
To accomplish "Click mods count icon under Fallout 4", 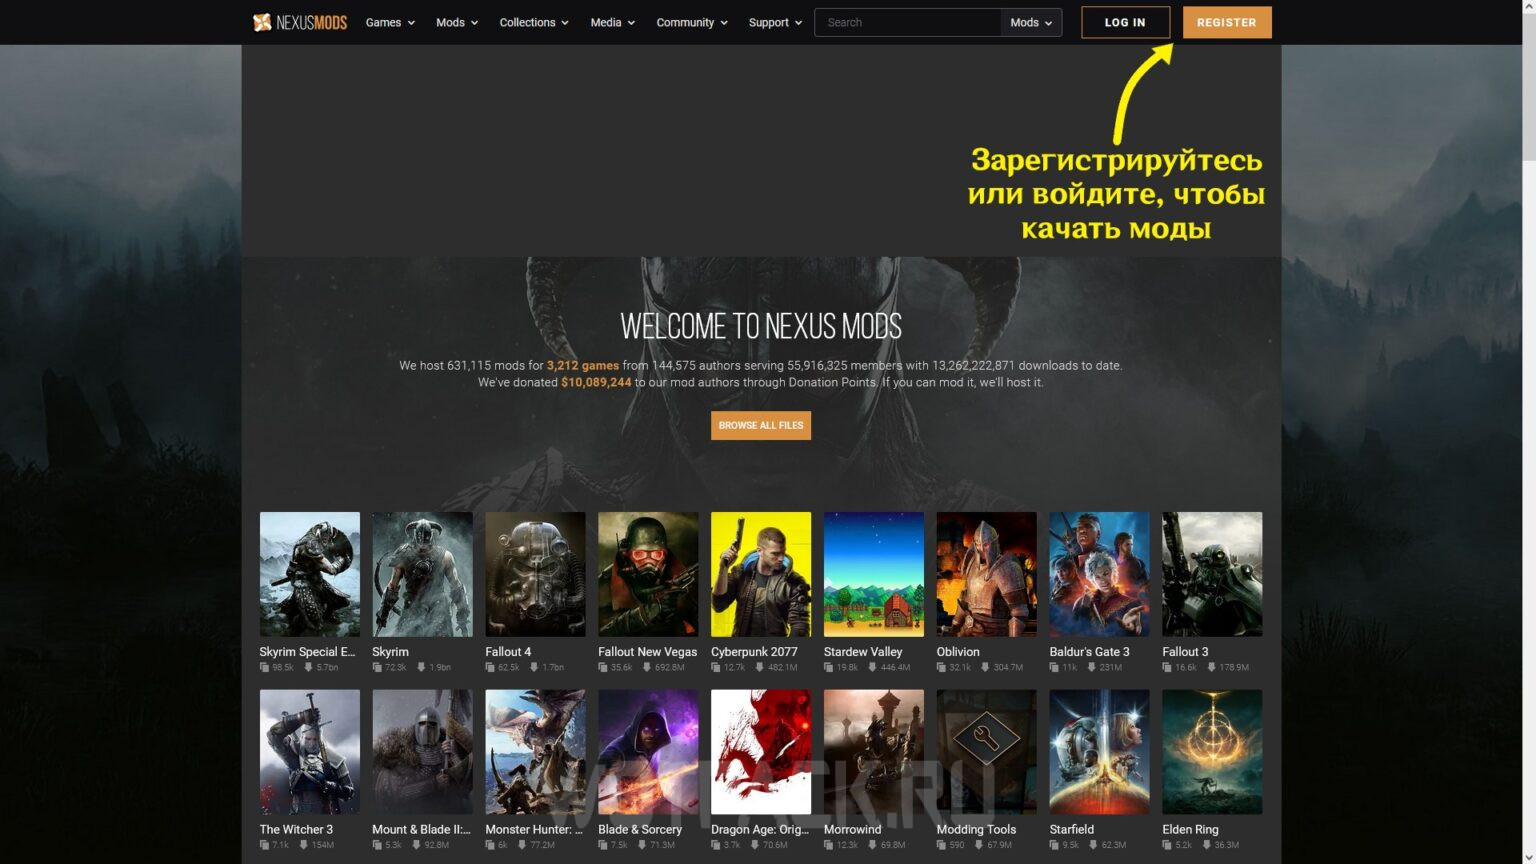I will pos(491,667).
